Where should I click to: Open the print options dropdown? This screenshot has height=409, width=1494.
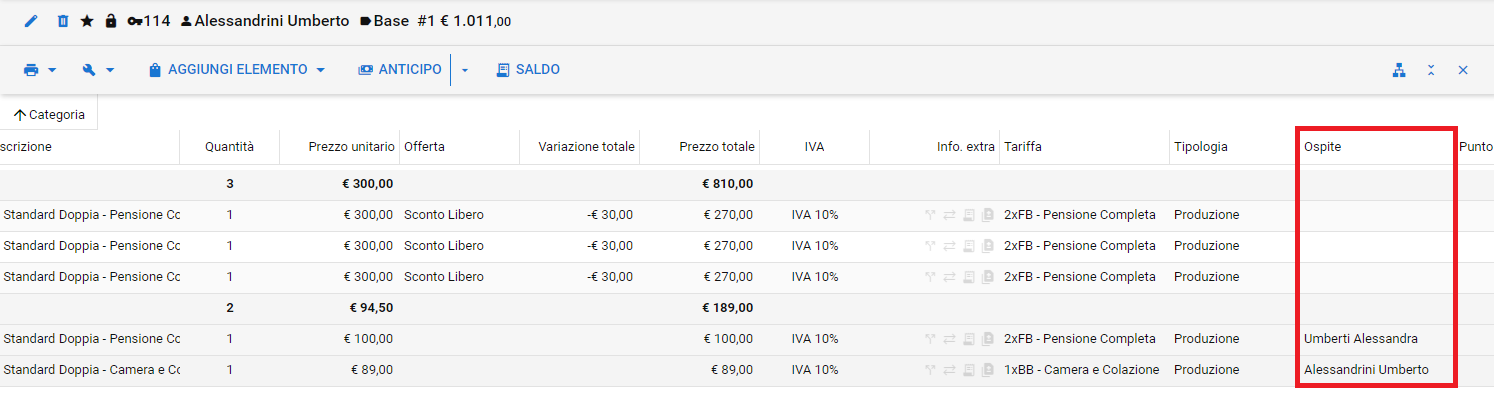click(39, 70)
